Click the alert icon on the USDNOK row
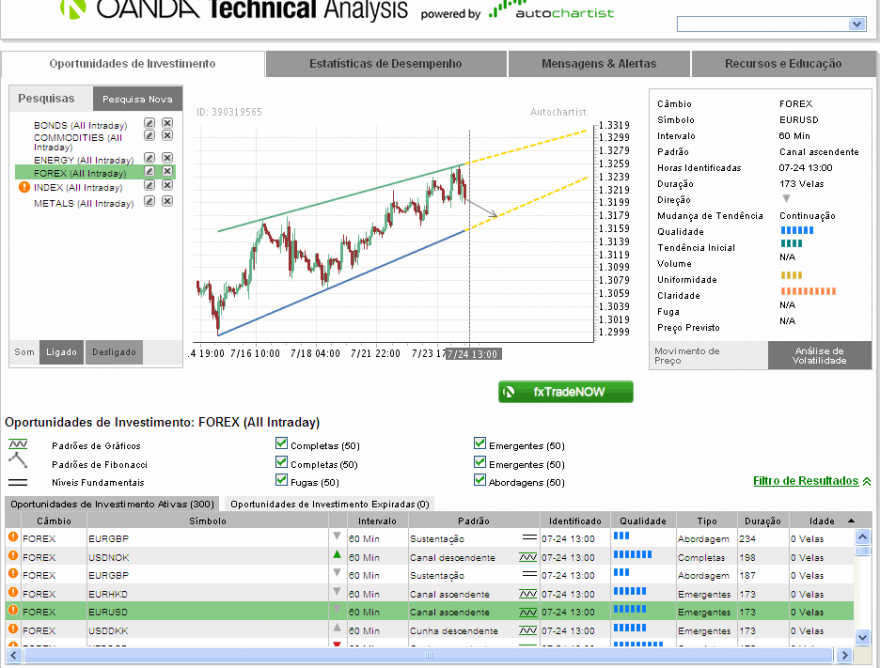Viewport: 880px width, 668px height. click(x=13, y=556)
